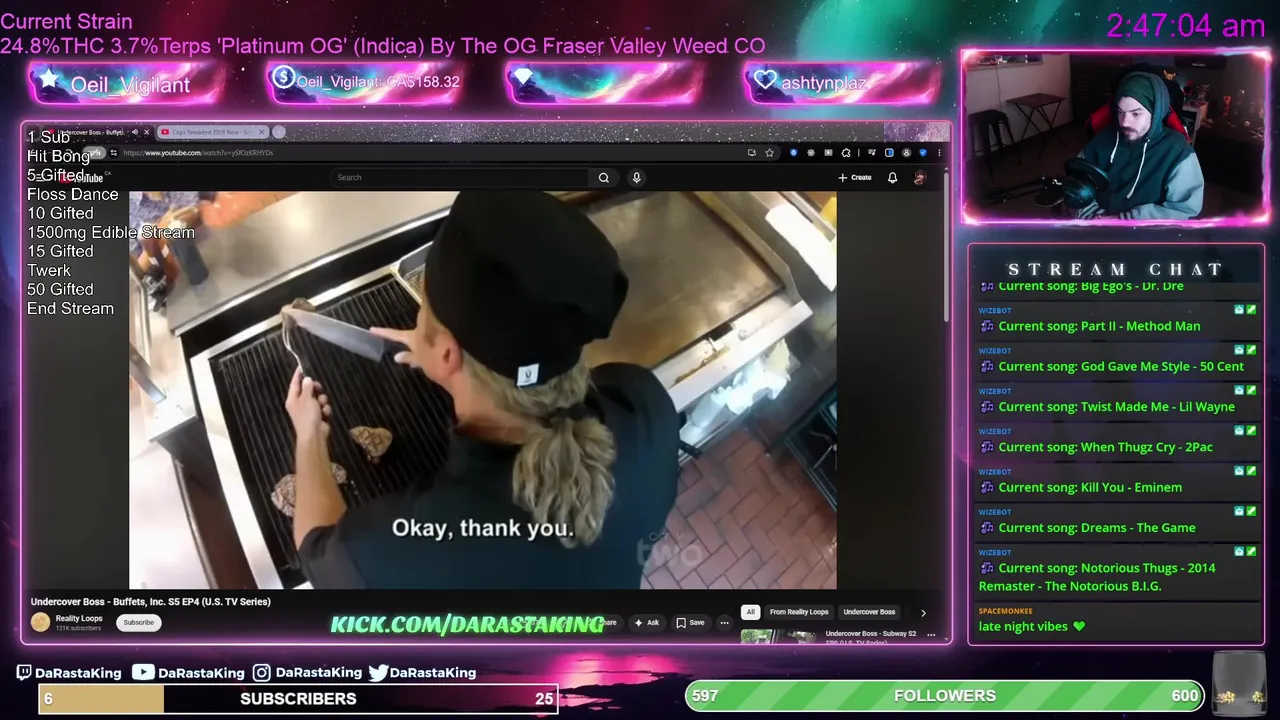Click overlay YouTube DaRastaKing icon

143,673
